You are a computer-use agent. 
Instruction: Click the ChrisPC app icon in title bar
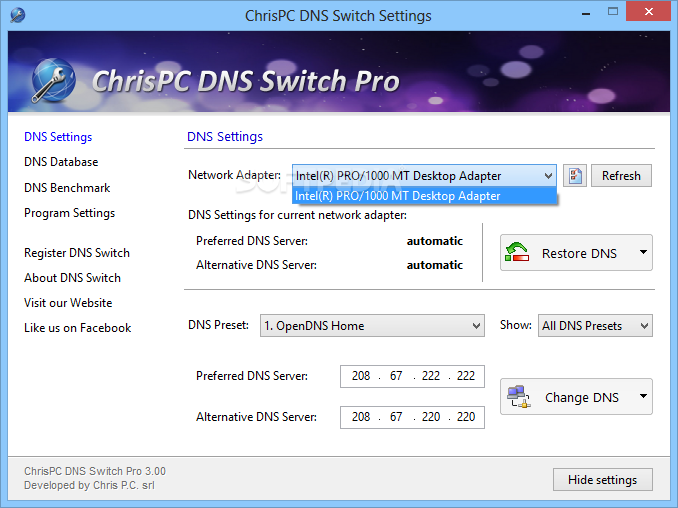point(17,15)
